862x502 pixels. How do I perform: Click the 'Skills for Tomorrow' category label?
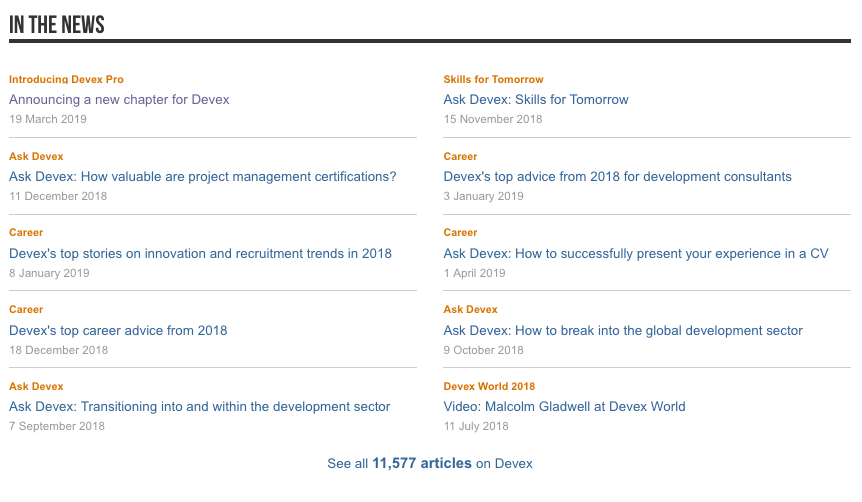(493, 79)
